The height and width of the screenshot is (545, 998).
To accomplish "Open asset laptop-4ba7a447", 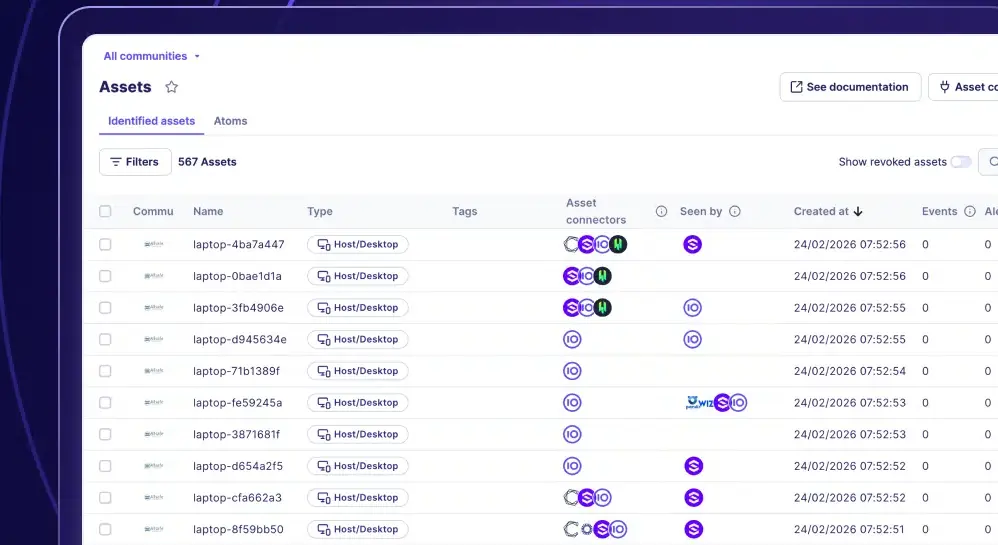I will (239, 244).
